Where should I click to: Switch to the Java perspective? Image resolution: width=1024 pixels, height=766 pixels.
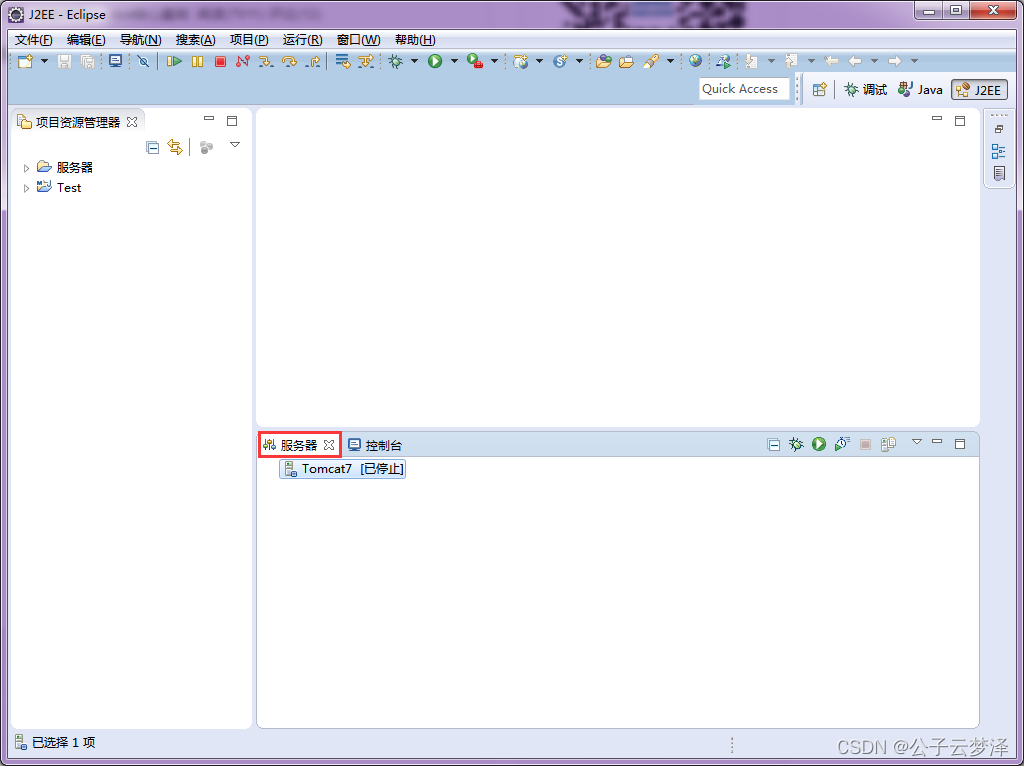(919, 89)
